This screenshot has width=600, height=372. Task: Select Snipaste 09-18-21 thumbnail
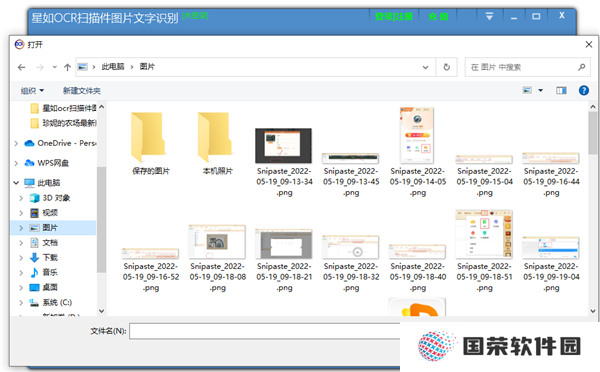[284, 244]
